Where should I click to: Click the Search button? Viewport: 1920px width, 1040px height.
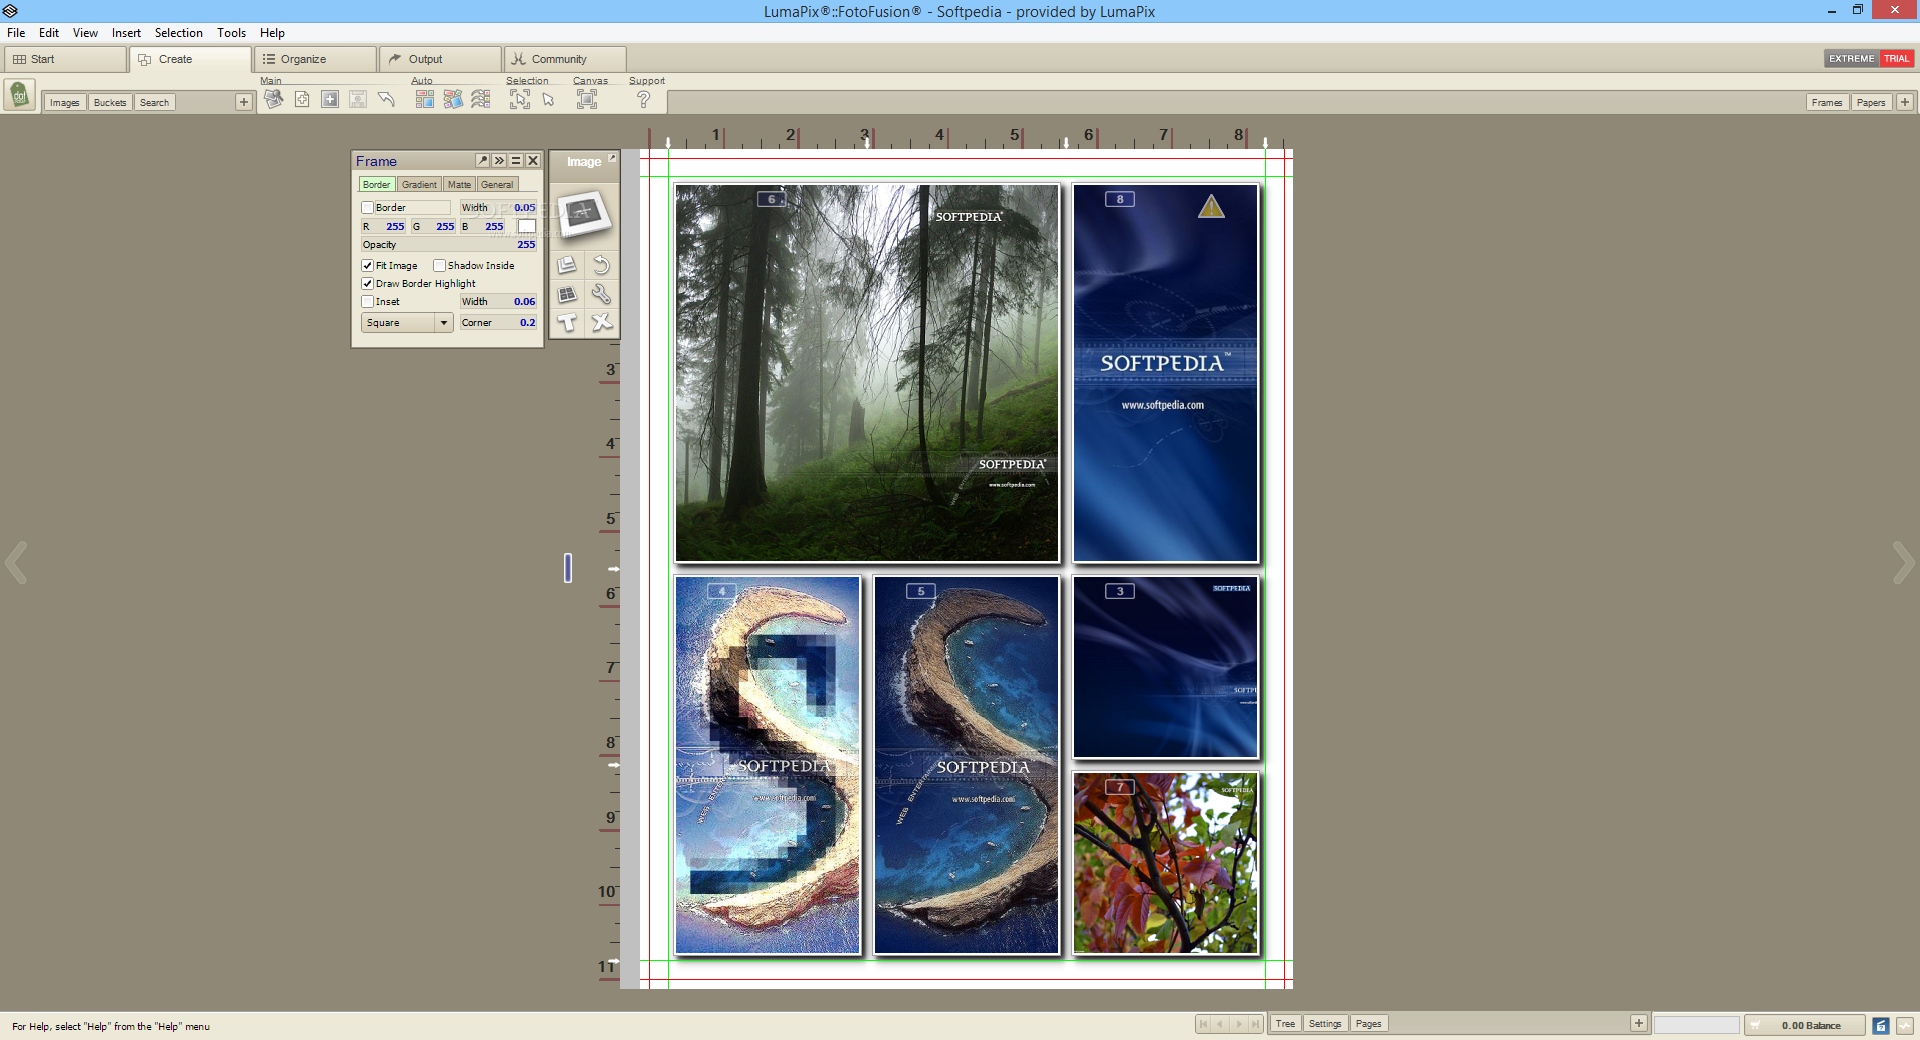point(154,103)
